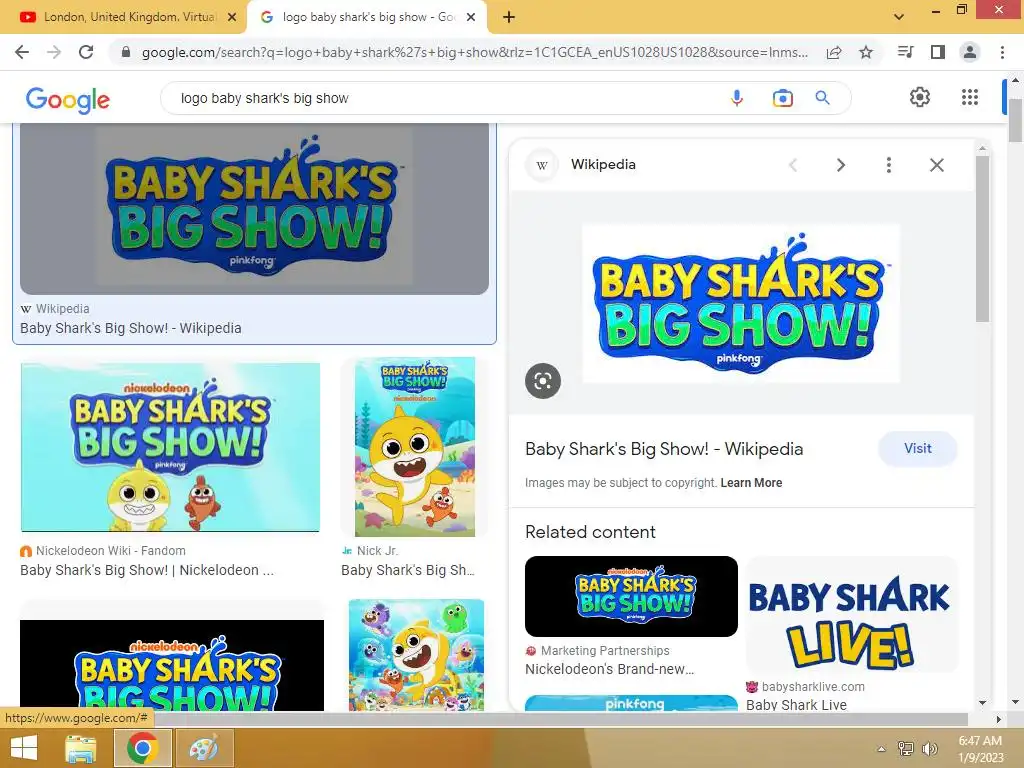
Task: Open the Nick Jr. poster result image
Action: tap(415, 447)
